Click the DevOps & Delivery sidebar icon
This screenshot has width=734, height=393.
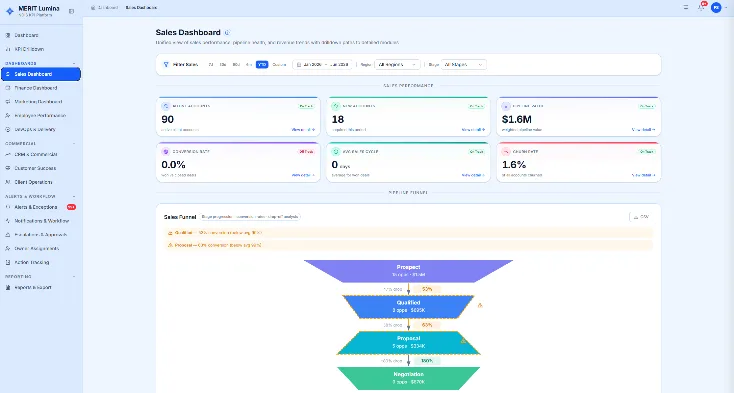pyautogui.click(x=7, y=130)
